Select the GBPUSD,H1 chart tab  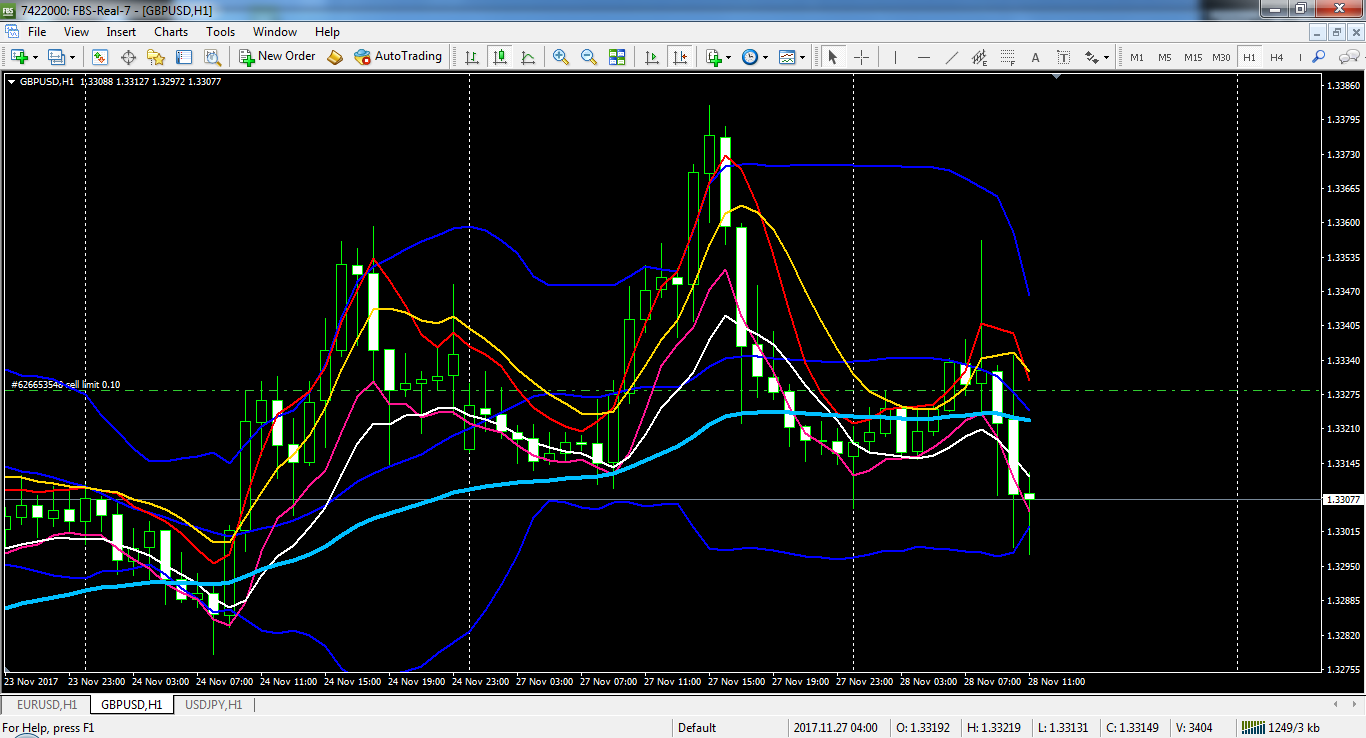(131, 705)
